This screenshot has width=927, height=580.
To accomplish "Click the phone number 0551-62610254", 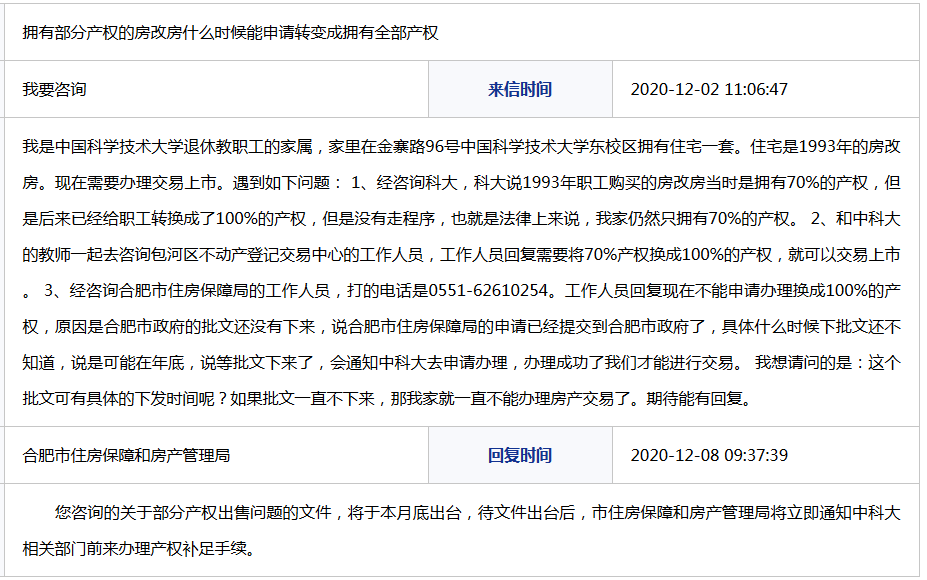I will pyautogui.click(x=490, y=291).
